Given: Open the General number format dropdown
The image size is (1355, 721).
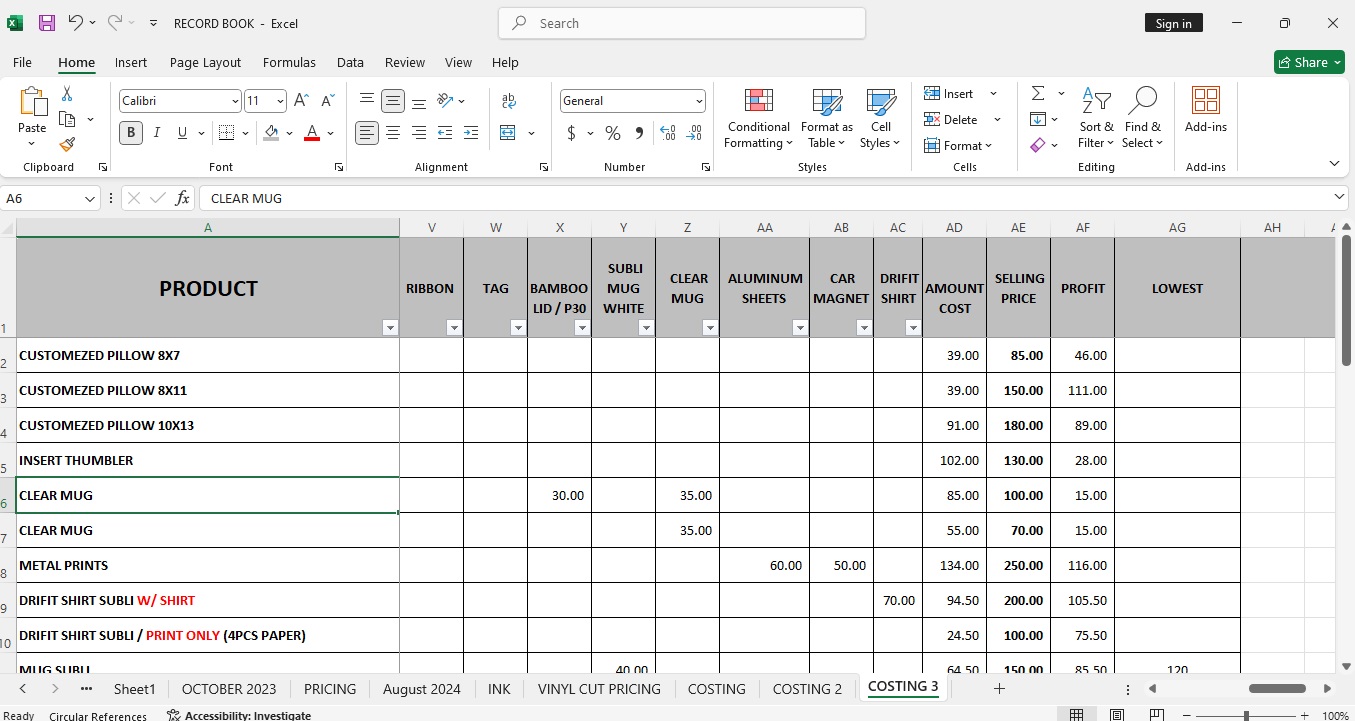Looking at the screenshot, I should (699, 101).
